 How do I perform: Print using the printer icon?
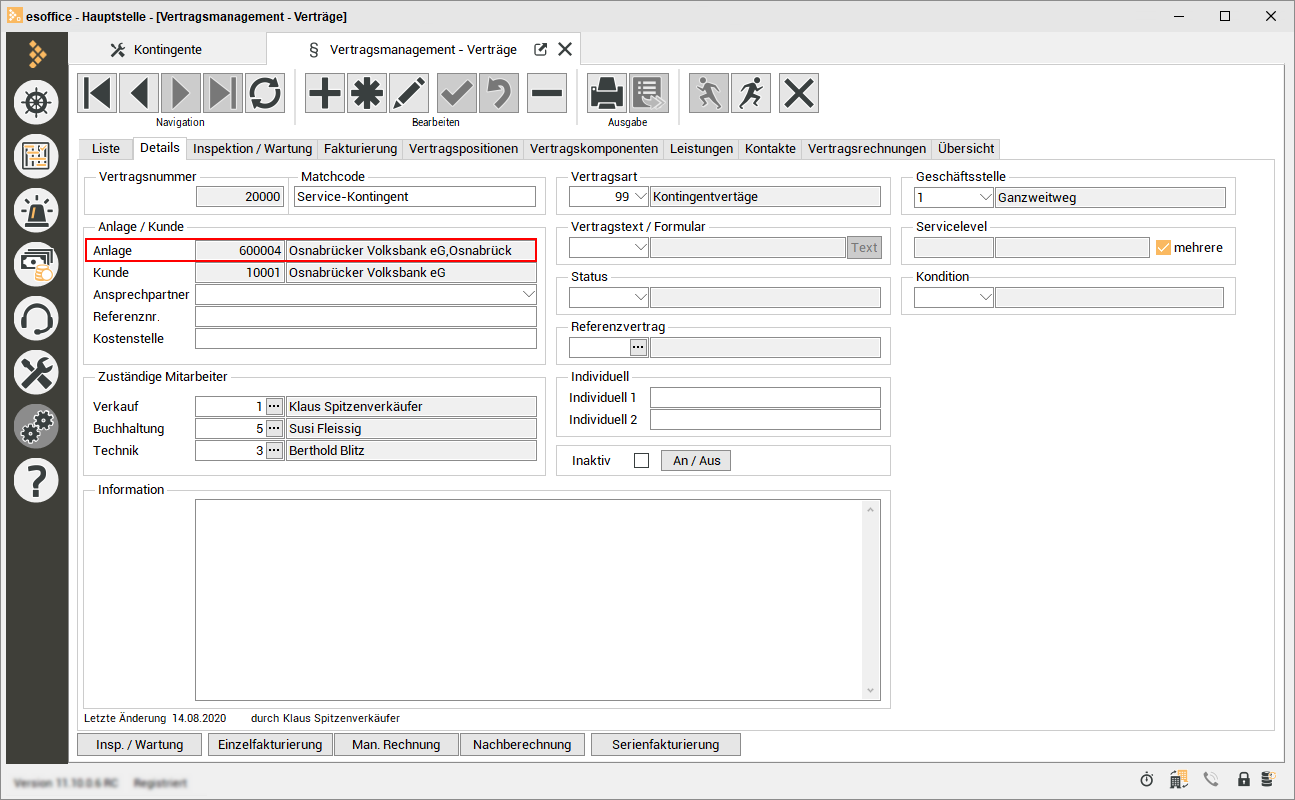pos(607,93)
